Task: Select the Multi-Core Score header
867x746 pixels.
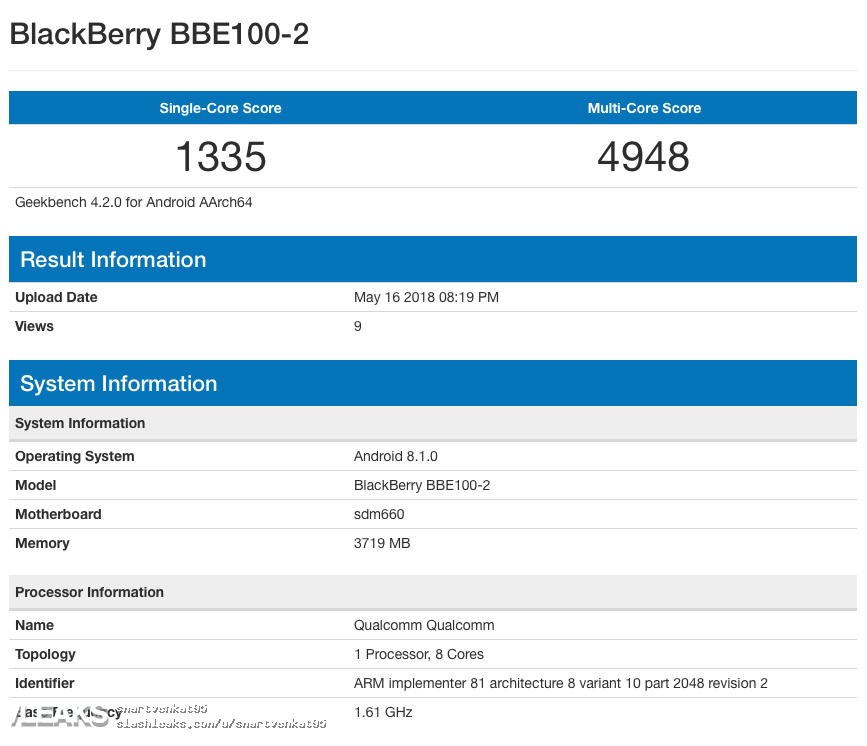Action: pyautogui.click(x=644, y=108)
